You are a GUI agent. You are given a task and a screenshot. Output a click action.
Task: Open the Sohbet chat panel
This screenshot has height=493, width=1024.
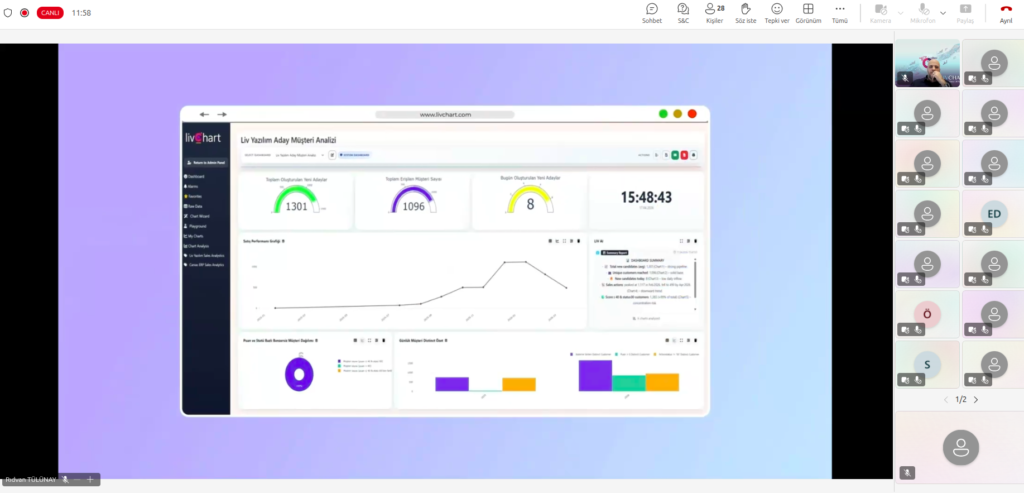pos(652,12)
